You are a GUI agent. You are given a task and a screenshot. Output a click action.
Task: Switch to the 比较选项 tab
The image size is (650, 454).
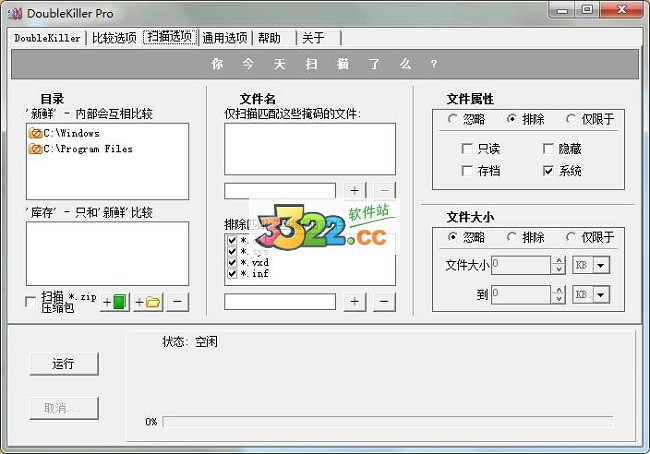pyautogui.click(x=114, y=38)
